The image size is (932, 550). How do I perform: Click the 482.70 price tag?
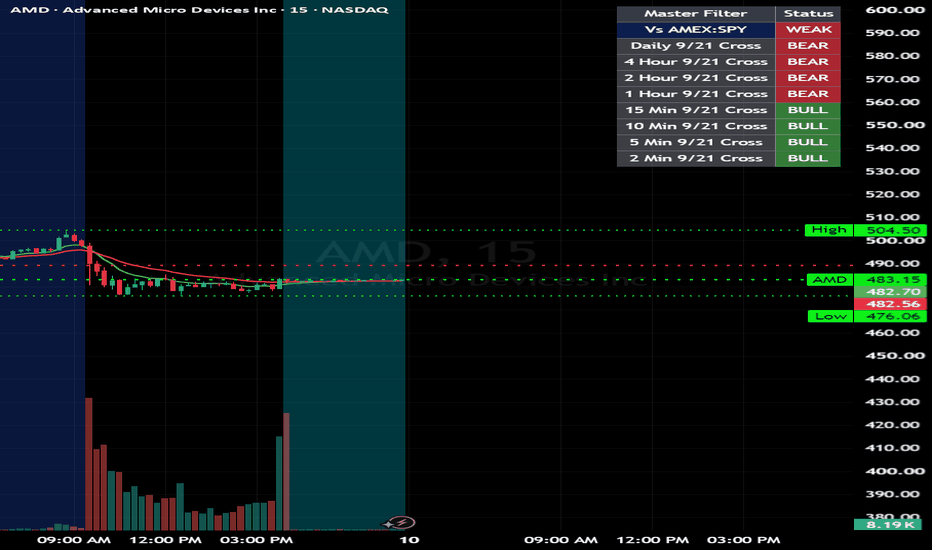(890, 292)
